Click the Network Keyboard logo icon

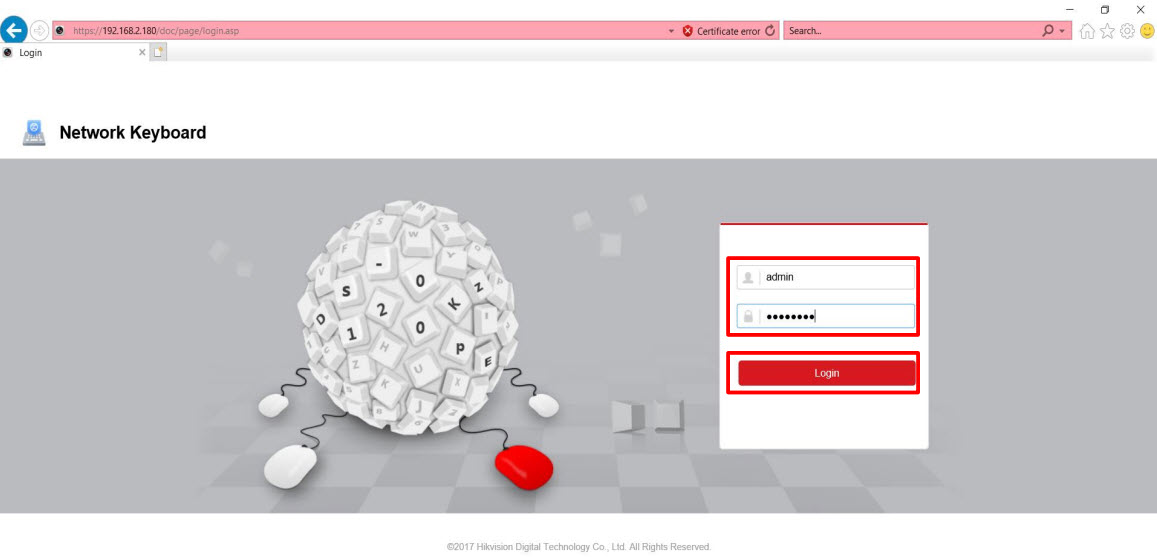[x=34, y=133]
